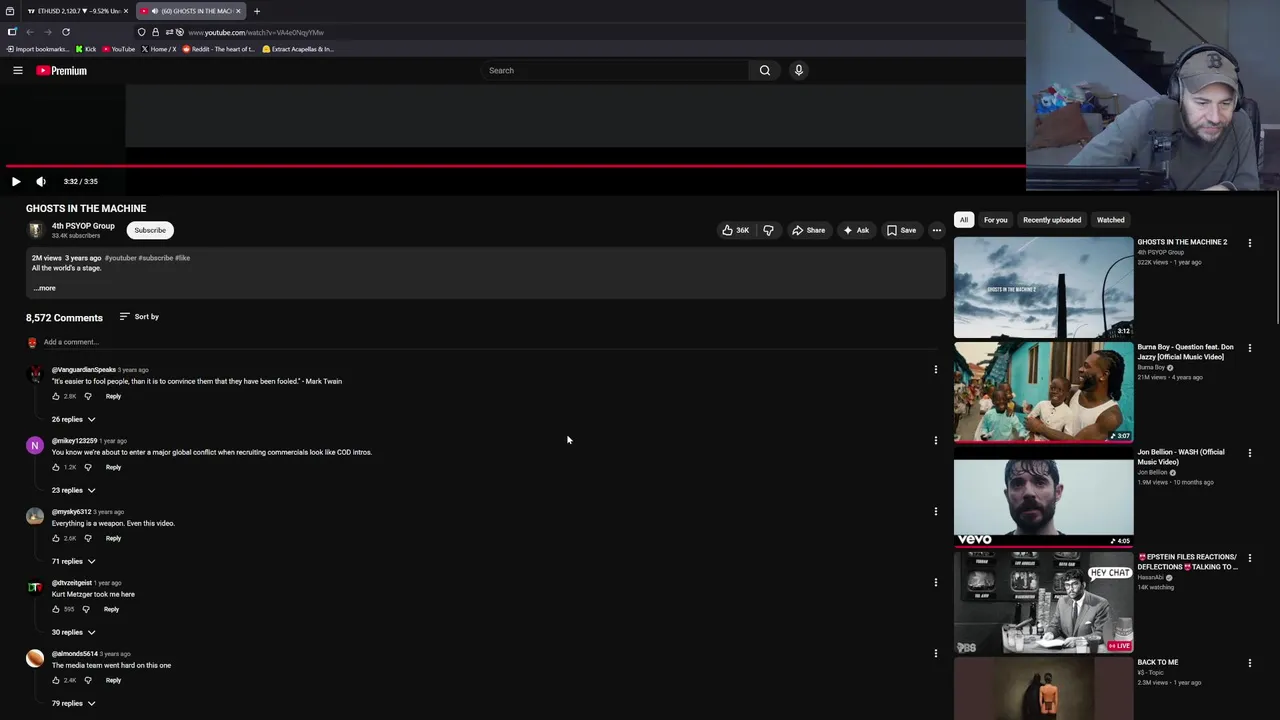This screenshot has height=720, width=1280.
Task: Open Burna Boy Question video thumbnail
Action: (1043, 392)
